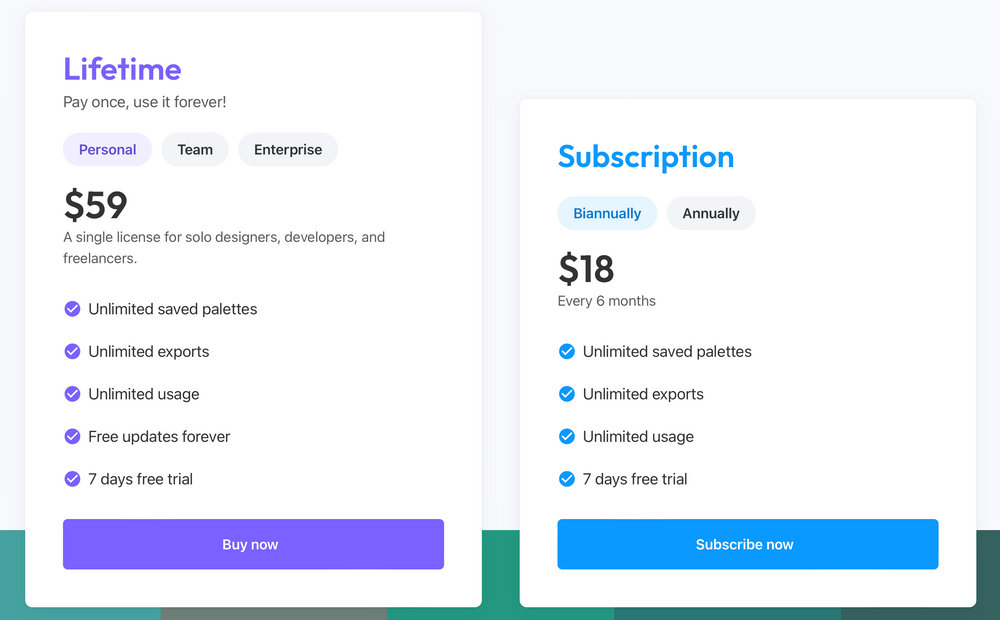1000x620 pixels.
Task: Switch to Annually billing period
Action: click(x=711, y=213)
